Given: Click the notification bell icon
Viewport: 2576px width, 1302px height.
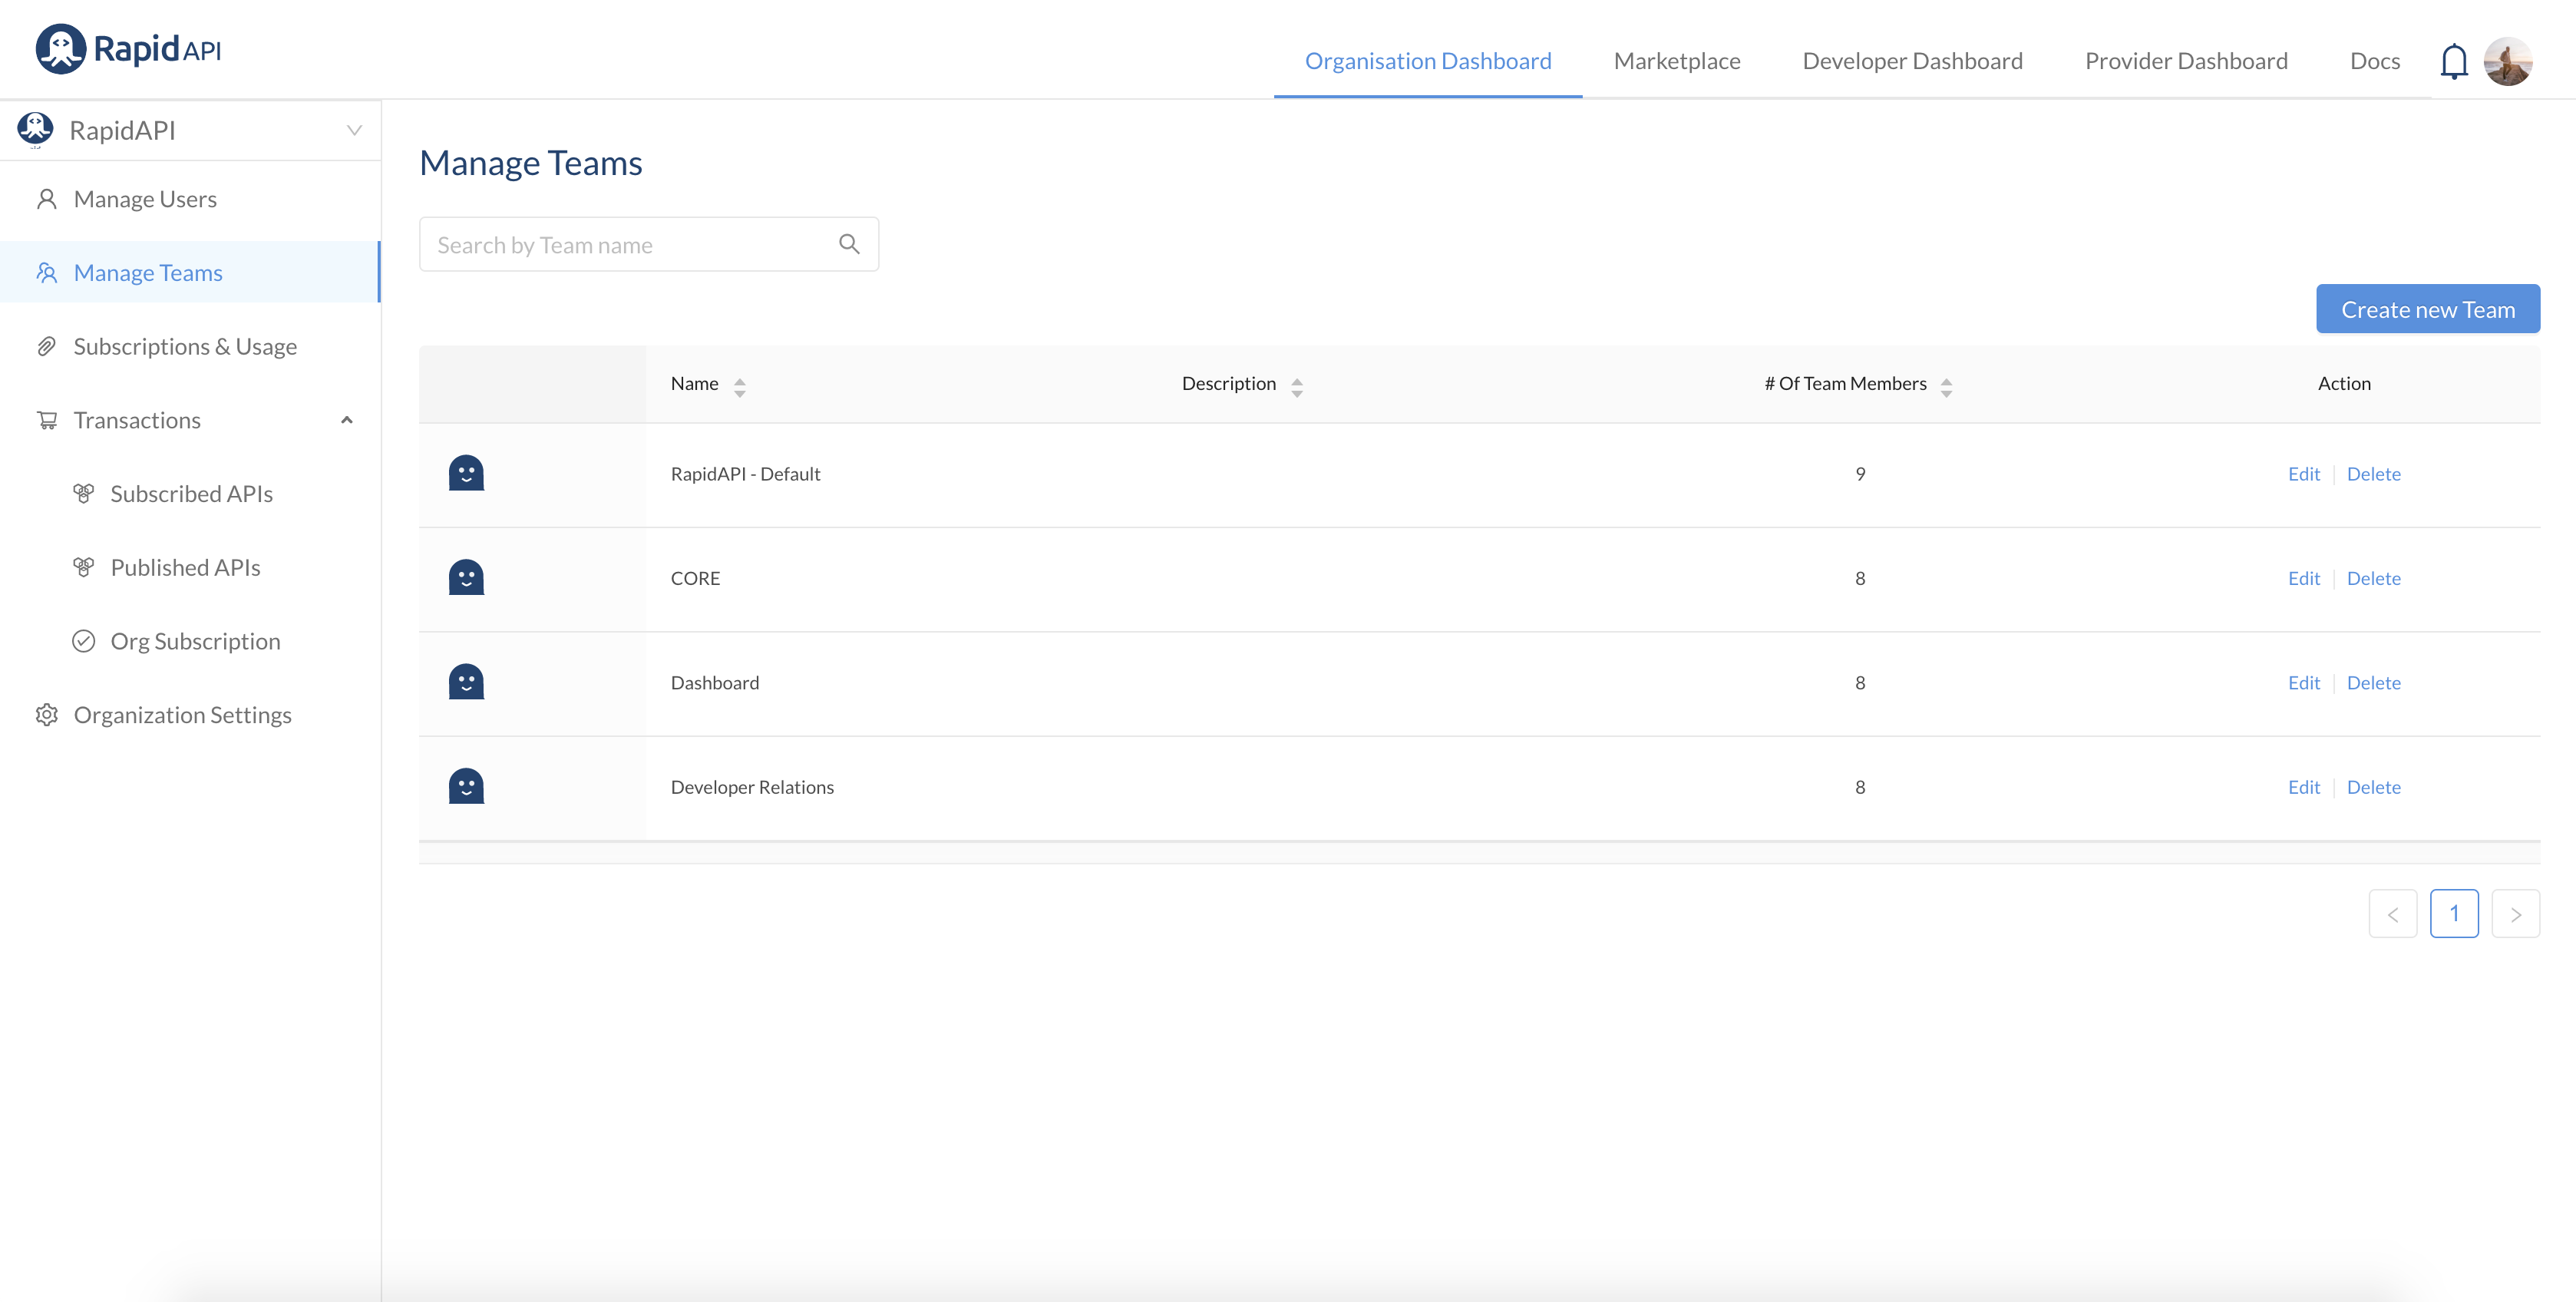Looking at the screenshot, I should click(2453, 61).
